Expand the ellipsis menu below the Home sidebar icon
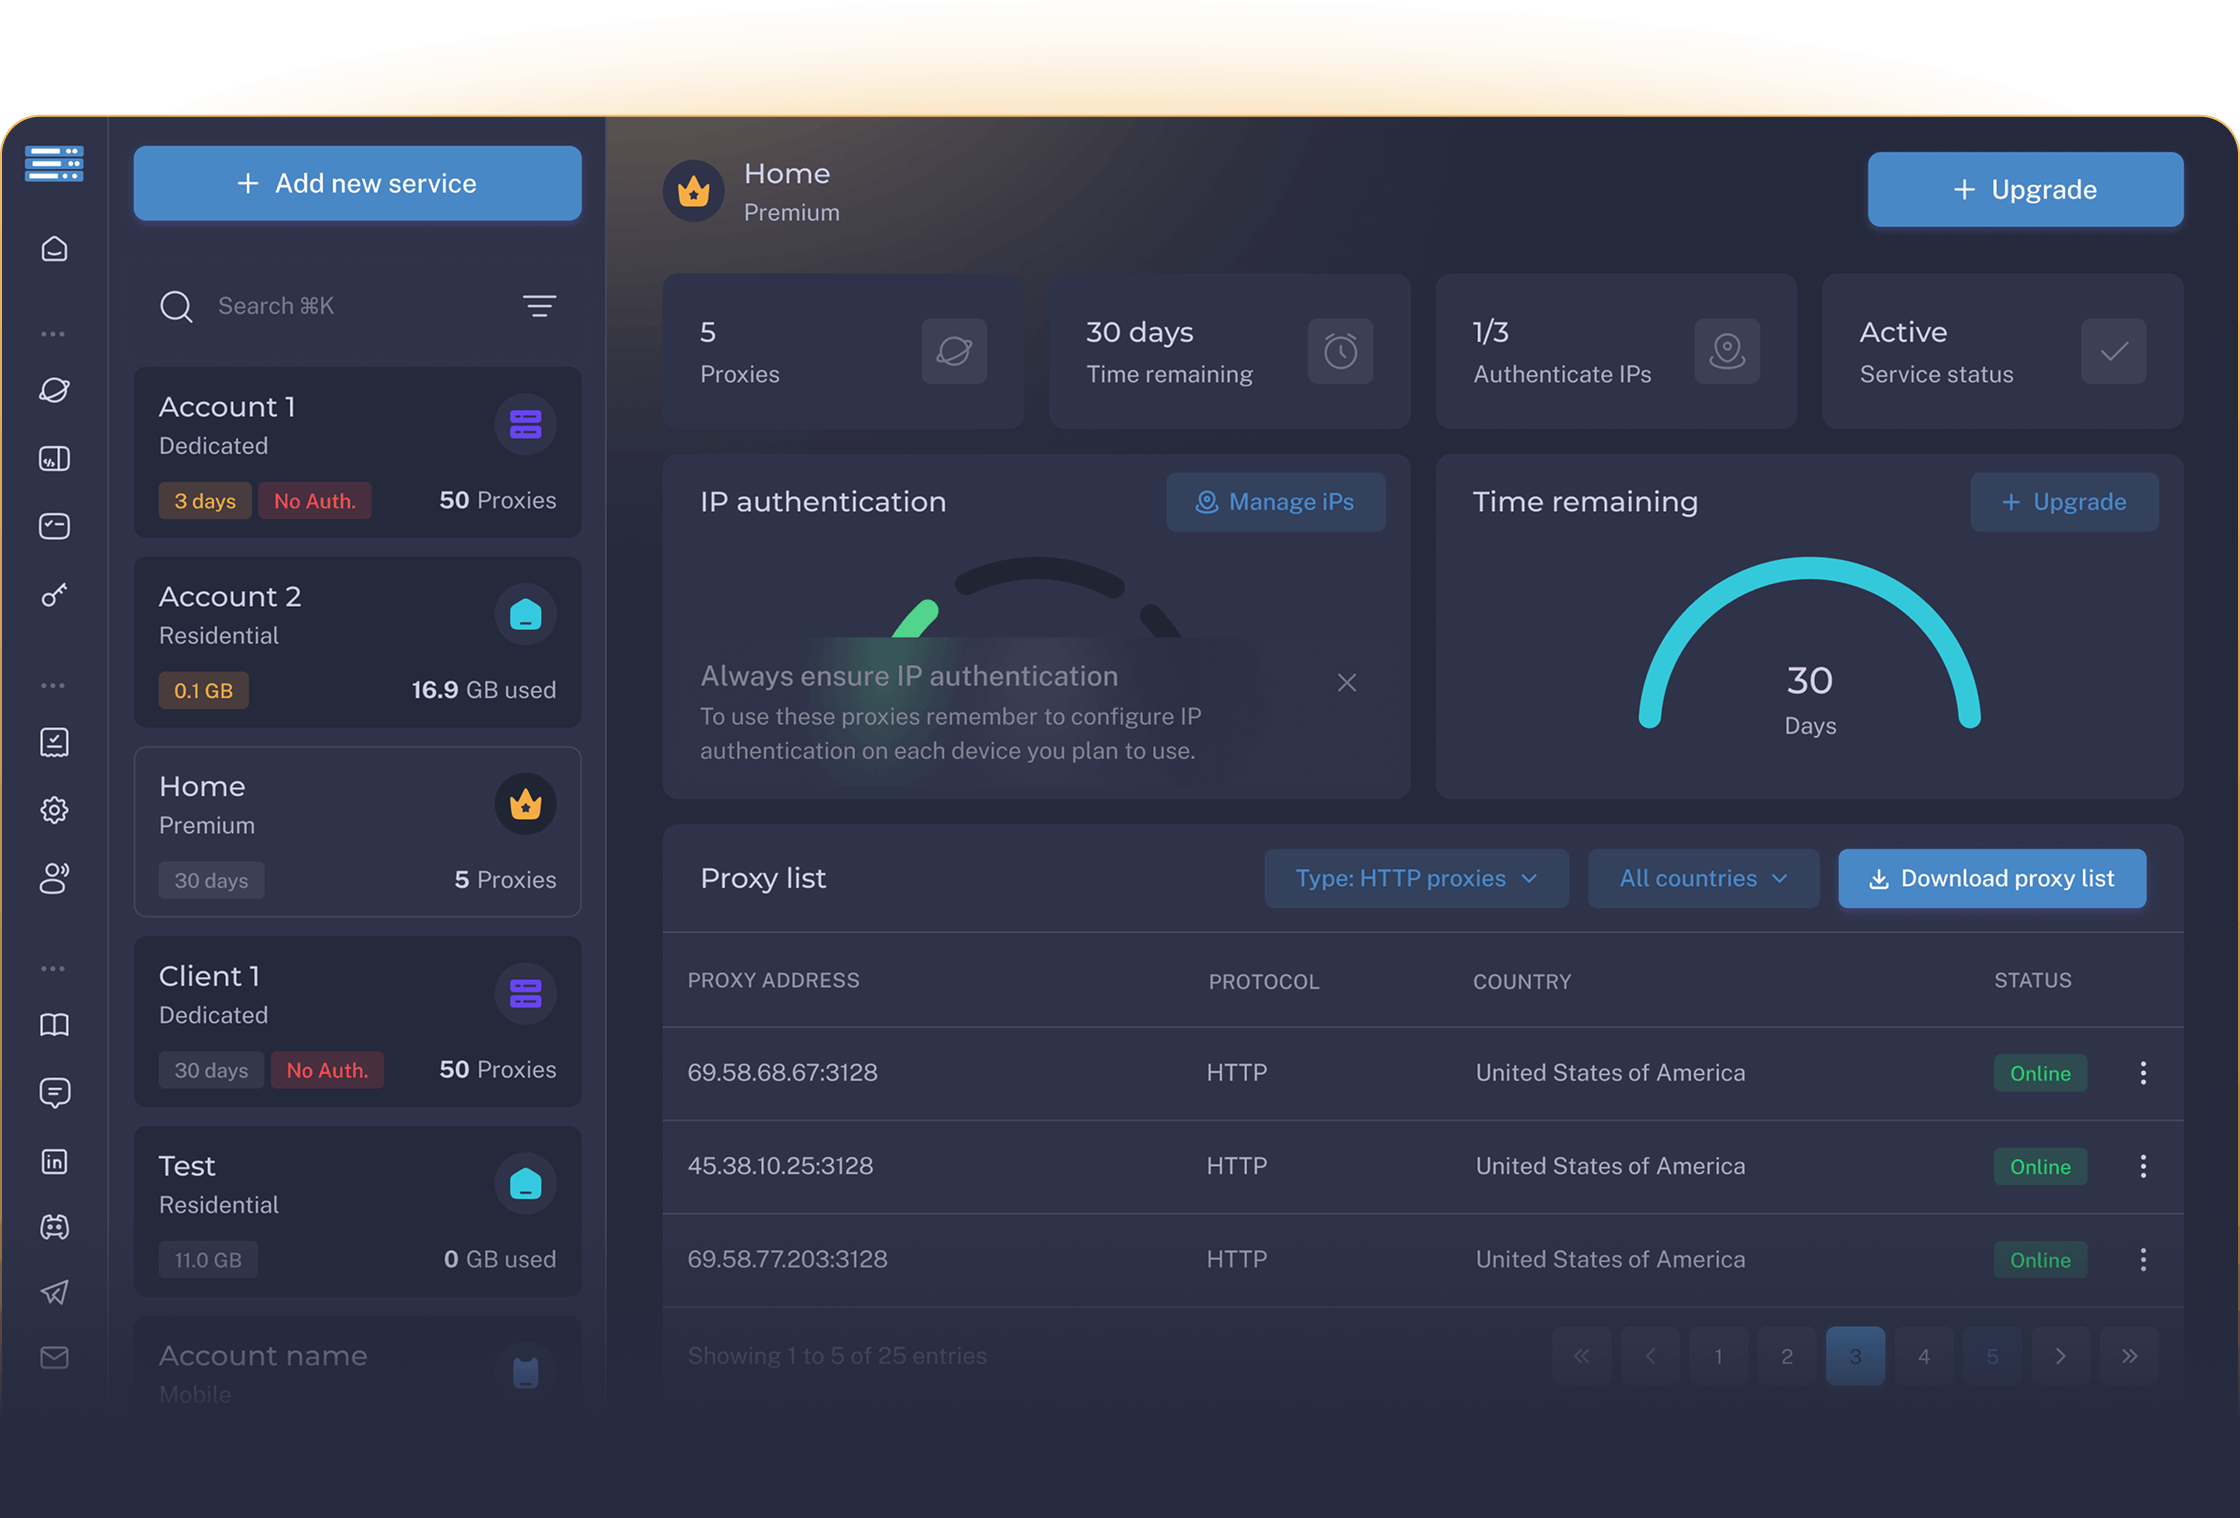Screen dimensions: 2240x1518 click(x=55, y=333)
